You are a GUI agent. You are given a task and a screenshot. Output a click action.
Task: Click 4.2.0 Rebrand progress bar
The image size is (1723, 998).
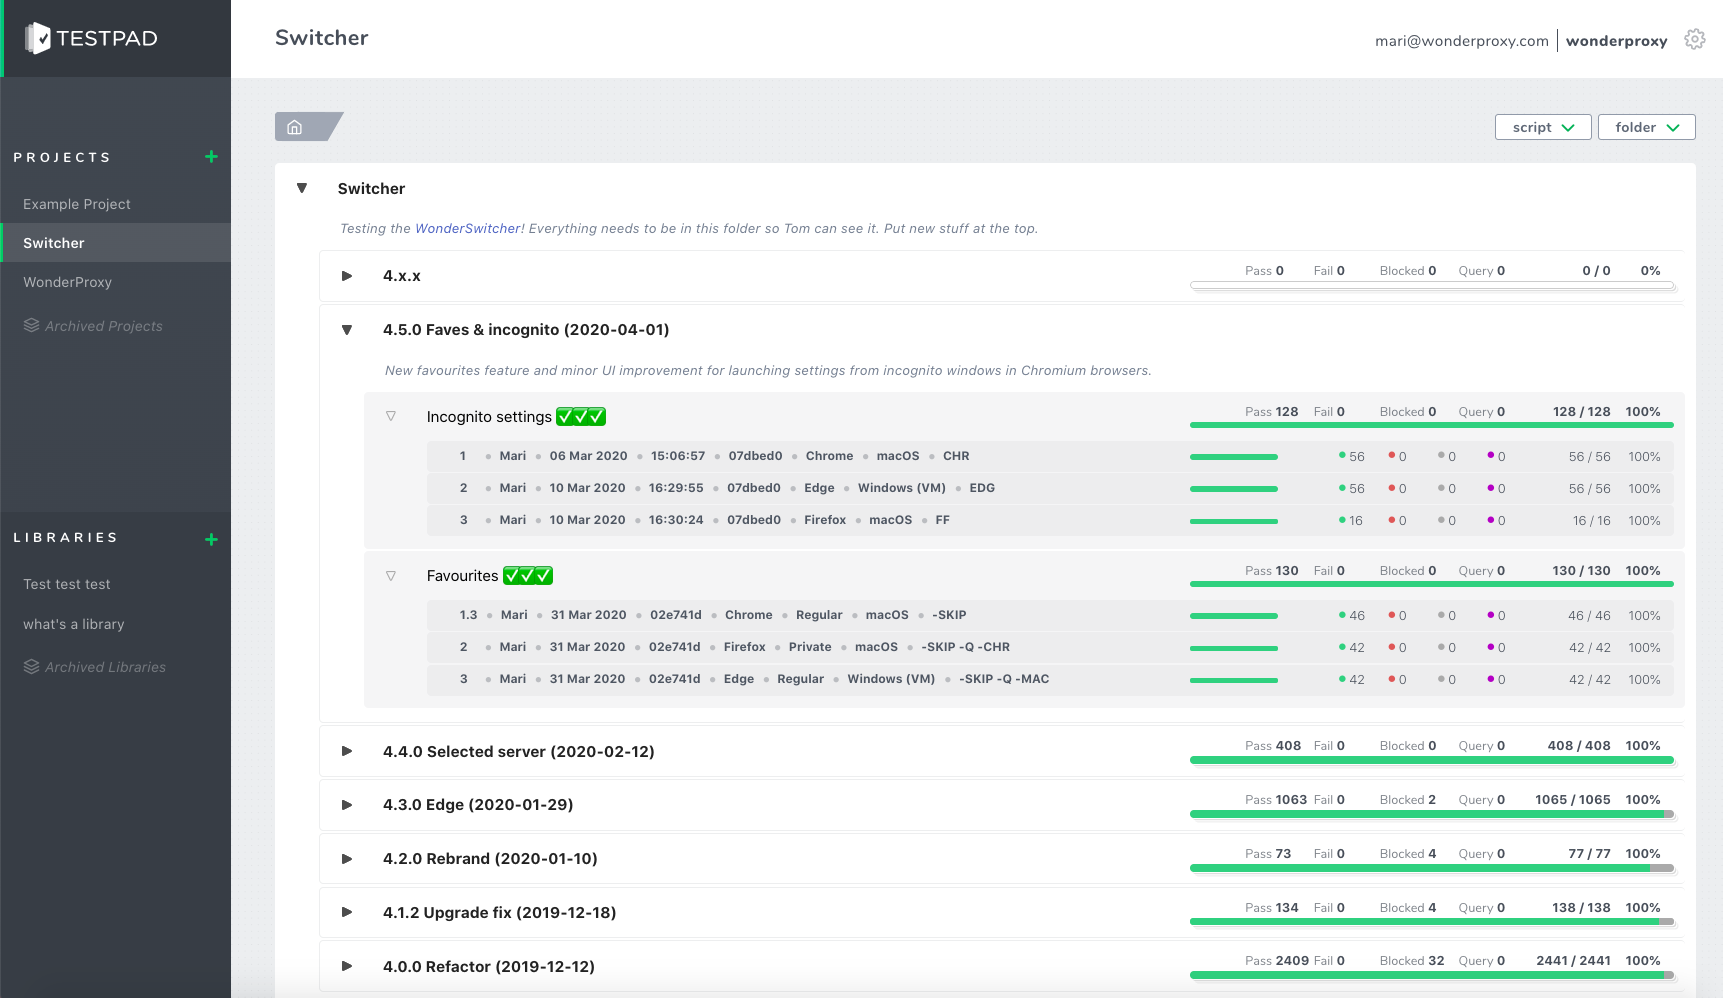pyautogui.click(x=1431, y=868)
